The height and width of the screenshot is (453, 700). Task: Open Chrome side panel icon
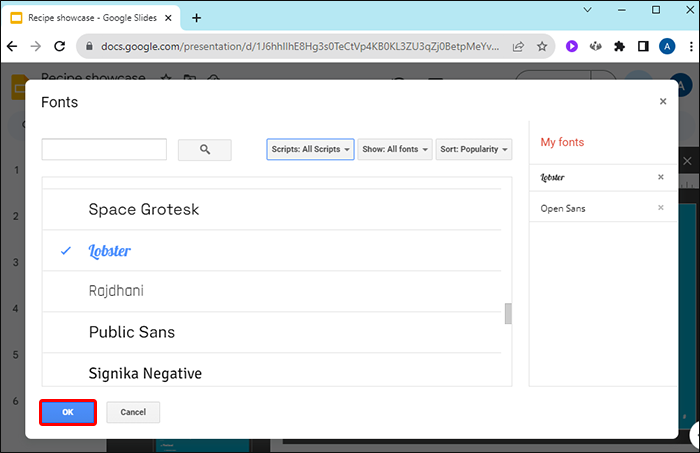[644, 46]
